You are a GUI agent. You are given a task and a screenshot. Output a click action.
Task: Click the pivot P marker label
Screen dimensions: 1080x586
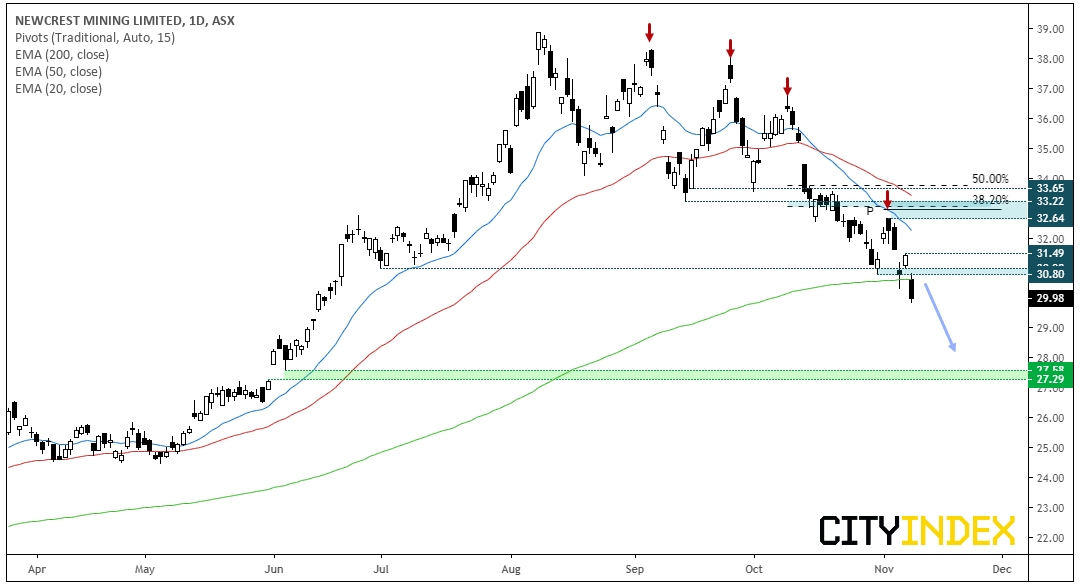coord(870,211)
